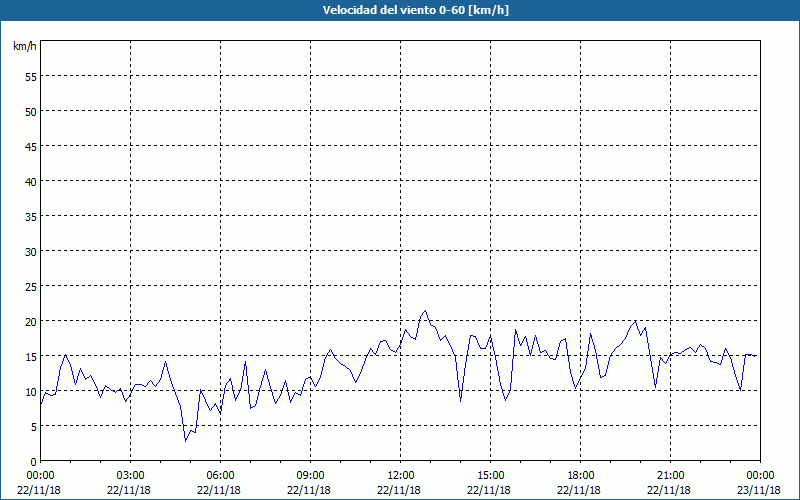800x500 pixels.
Task: Select the 50 y-axis label
Action: point(31,112)
